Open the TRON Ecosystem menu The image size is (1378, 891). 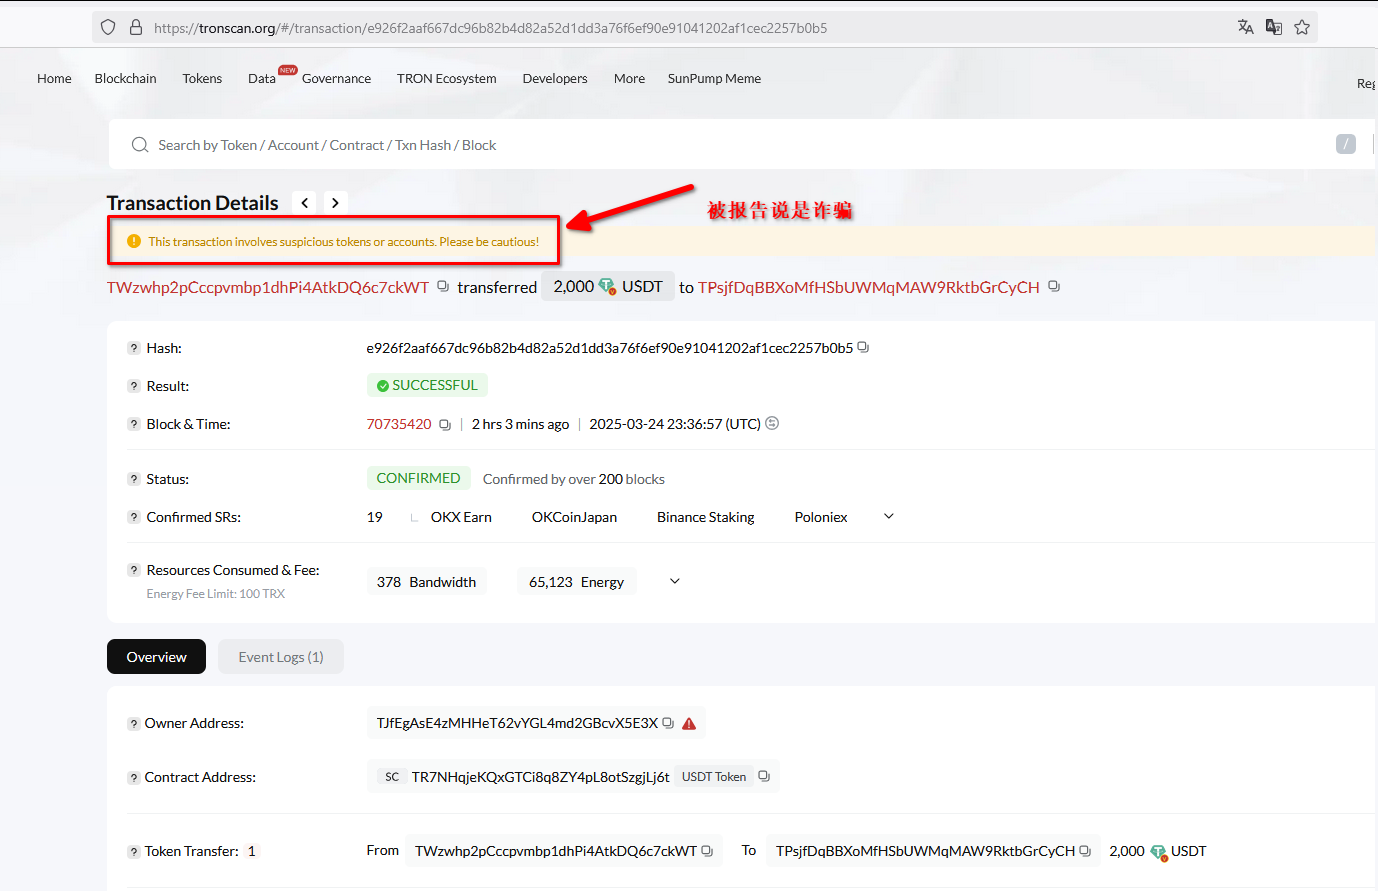(x=446, y=78)
